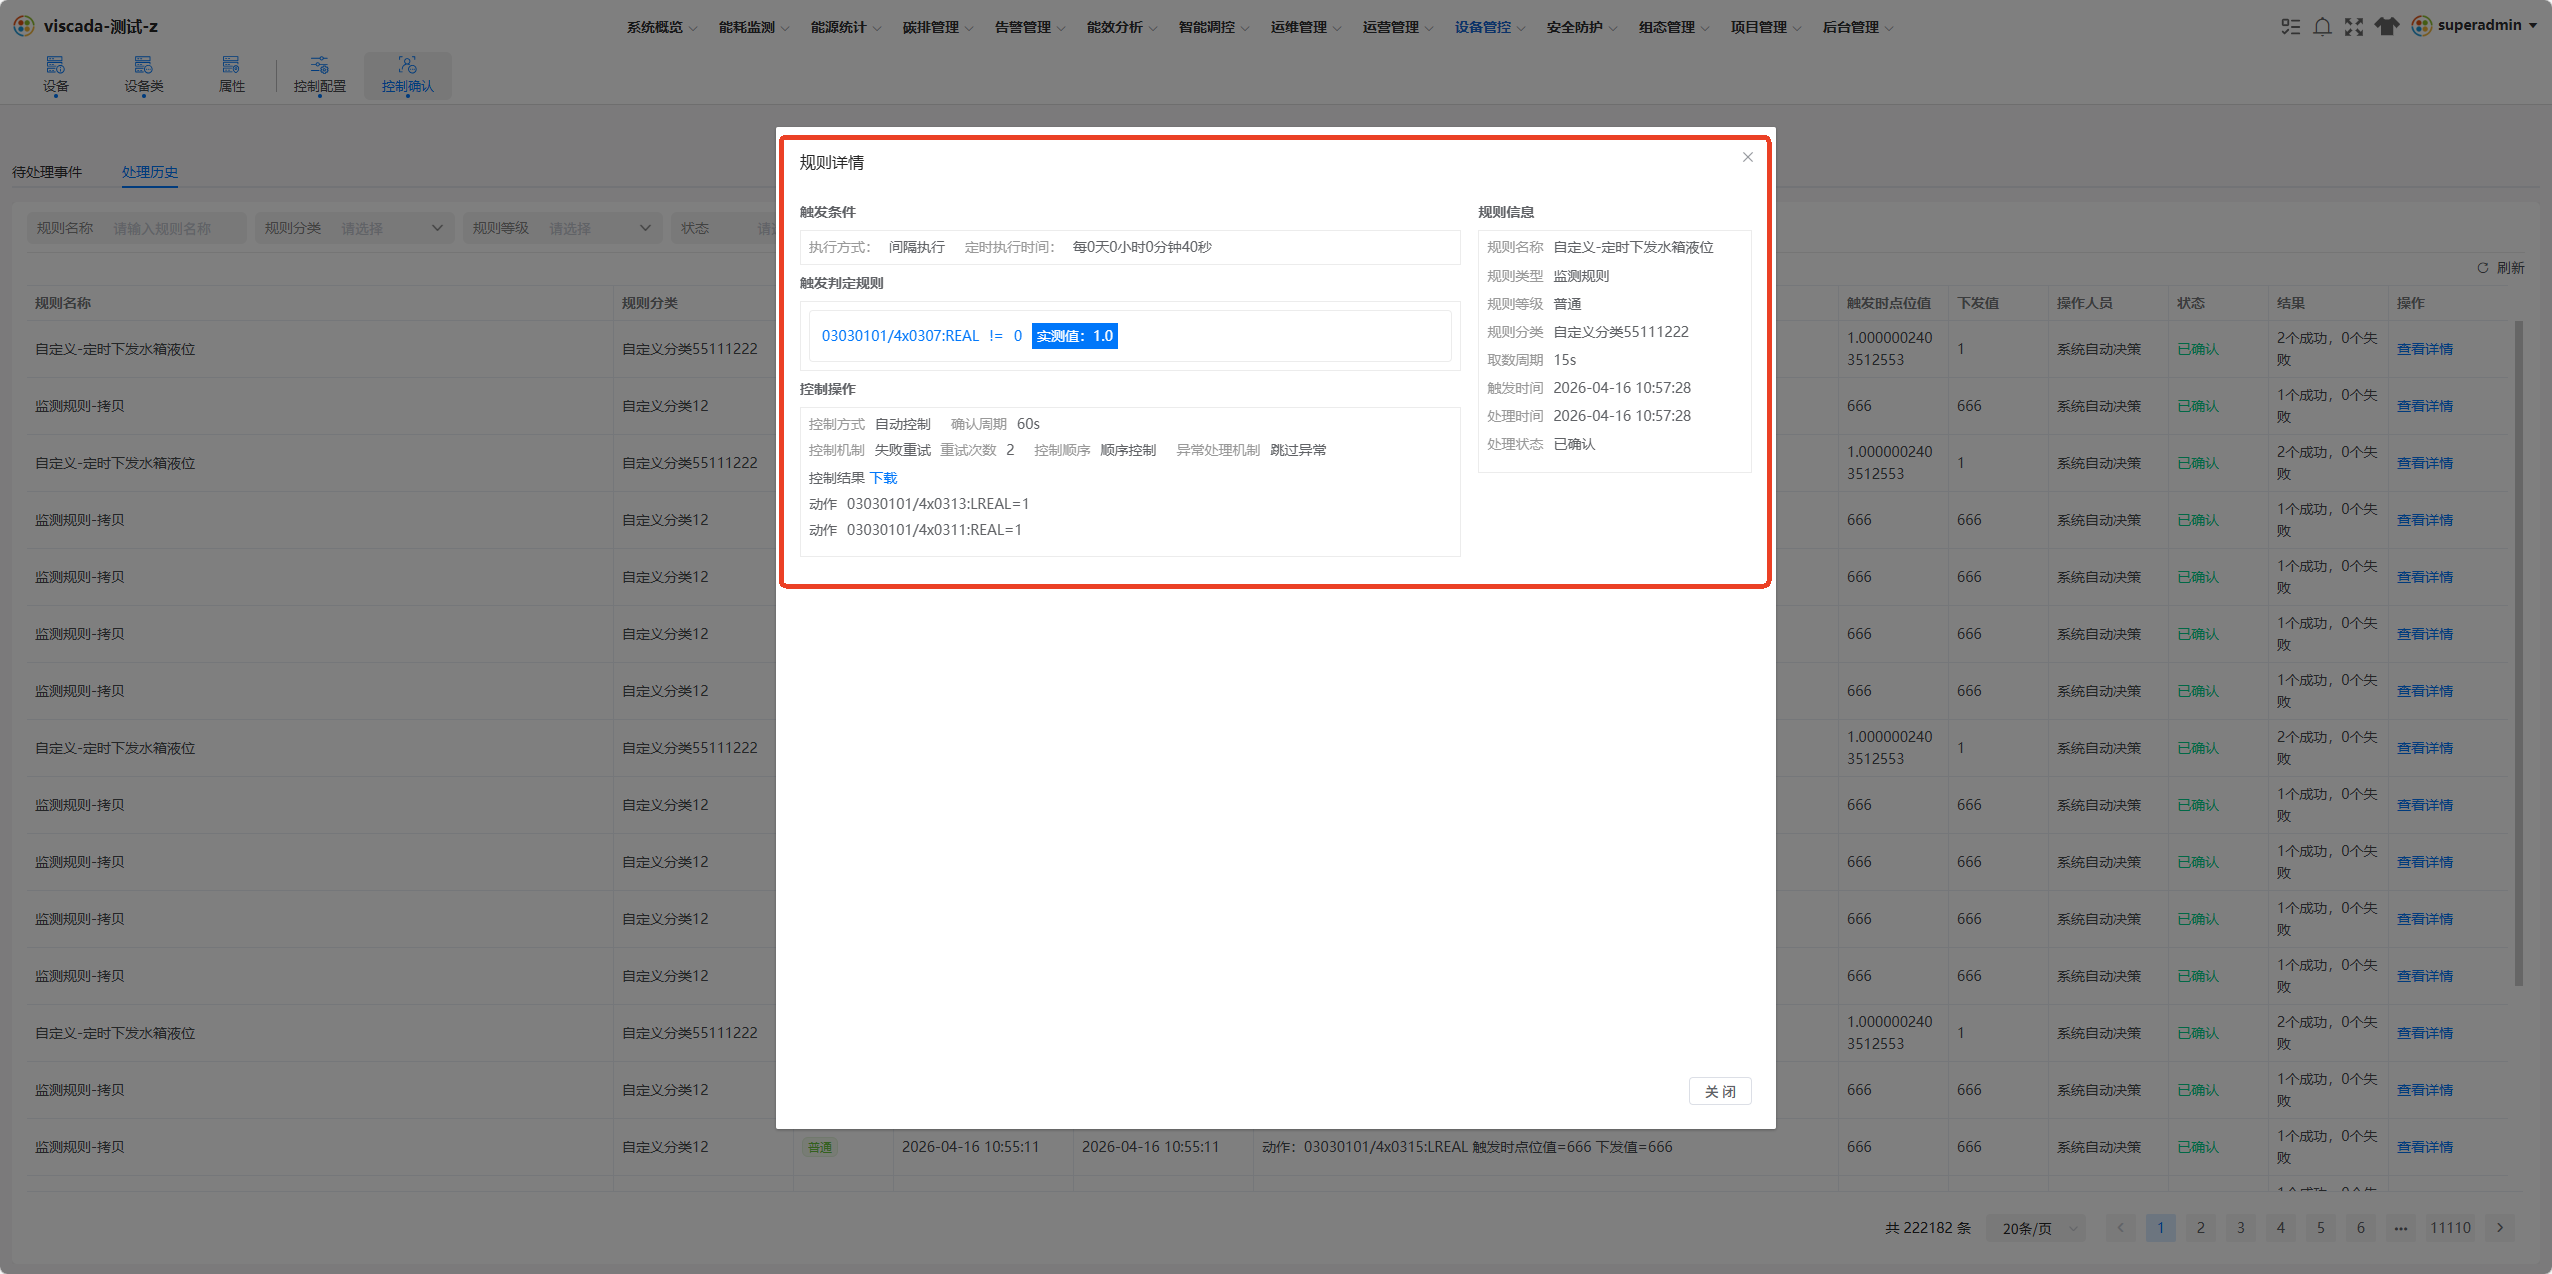Screen dimensions: 2552x1274
Task: Expand the superadmin user dropdown
Action: pyautogui.click(x=2533, y=26)
